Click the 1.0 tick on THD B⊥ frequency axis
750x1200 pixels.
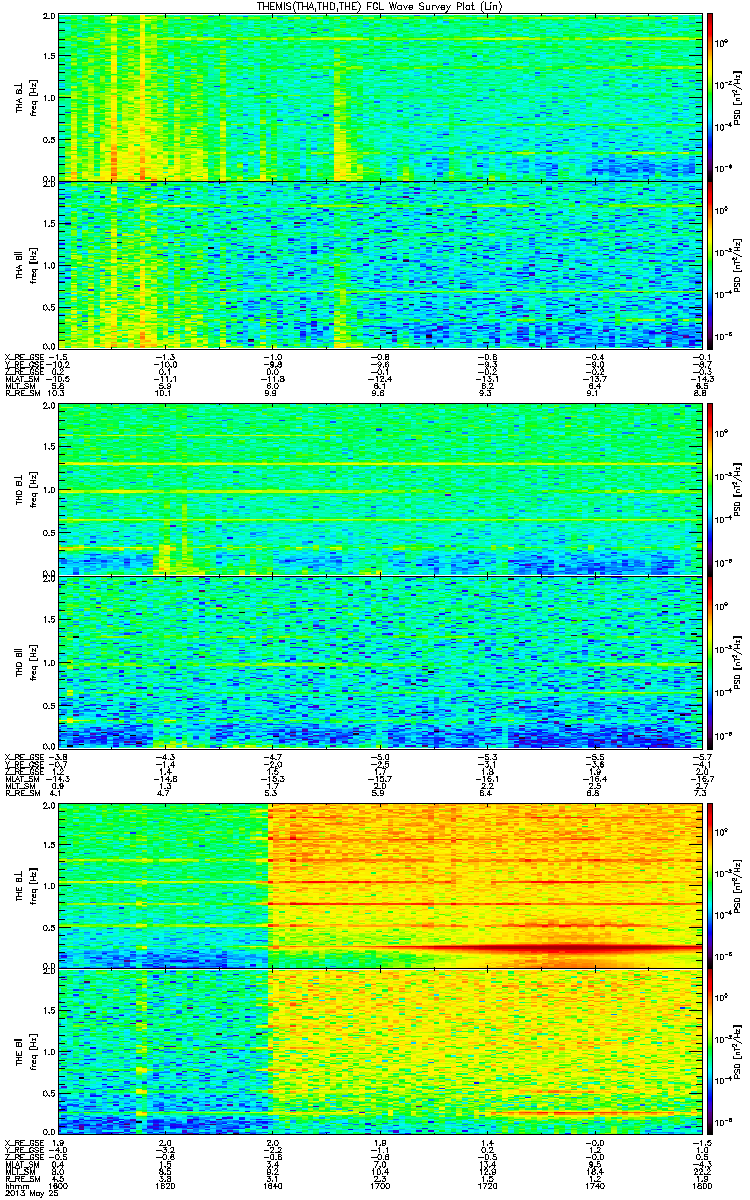pos(48,491)
